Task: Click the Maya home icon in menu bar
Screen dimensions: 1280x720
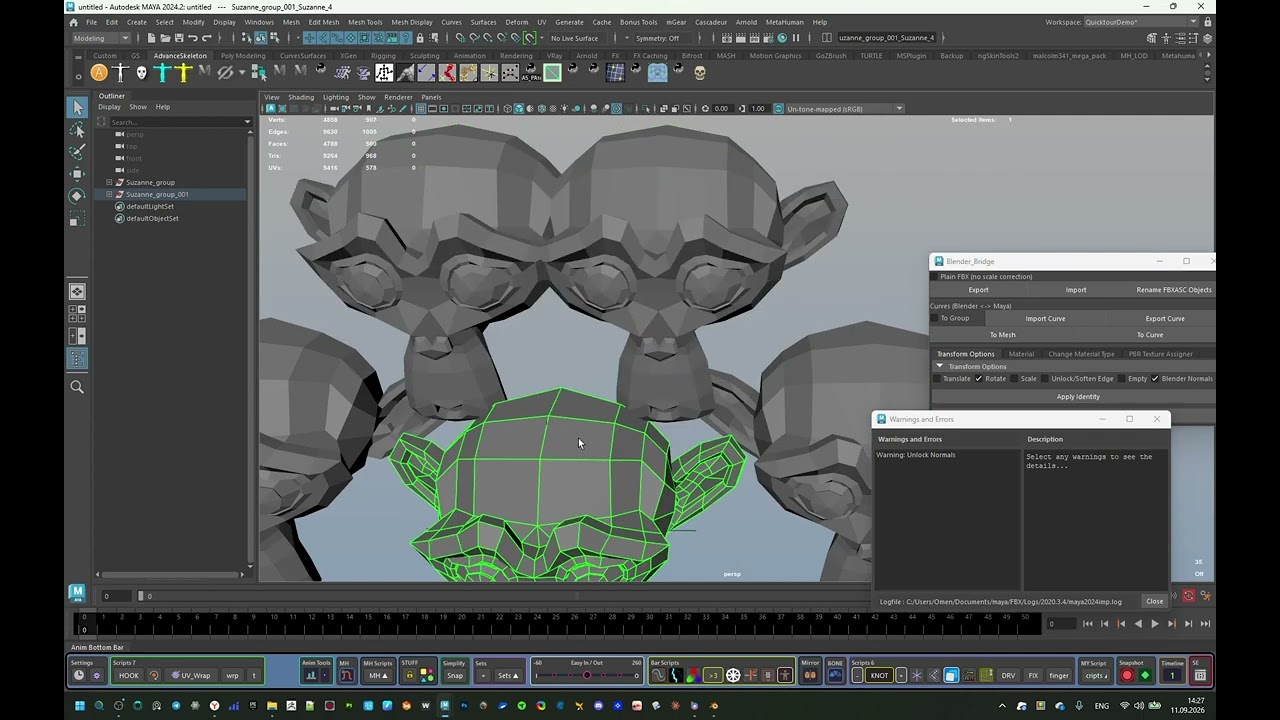Action: pyautogui.click(x=73, y=22)
